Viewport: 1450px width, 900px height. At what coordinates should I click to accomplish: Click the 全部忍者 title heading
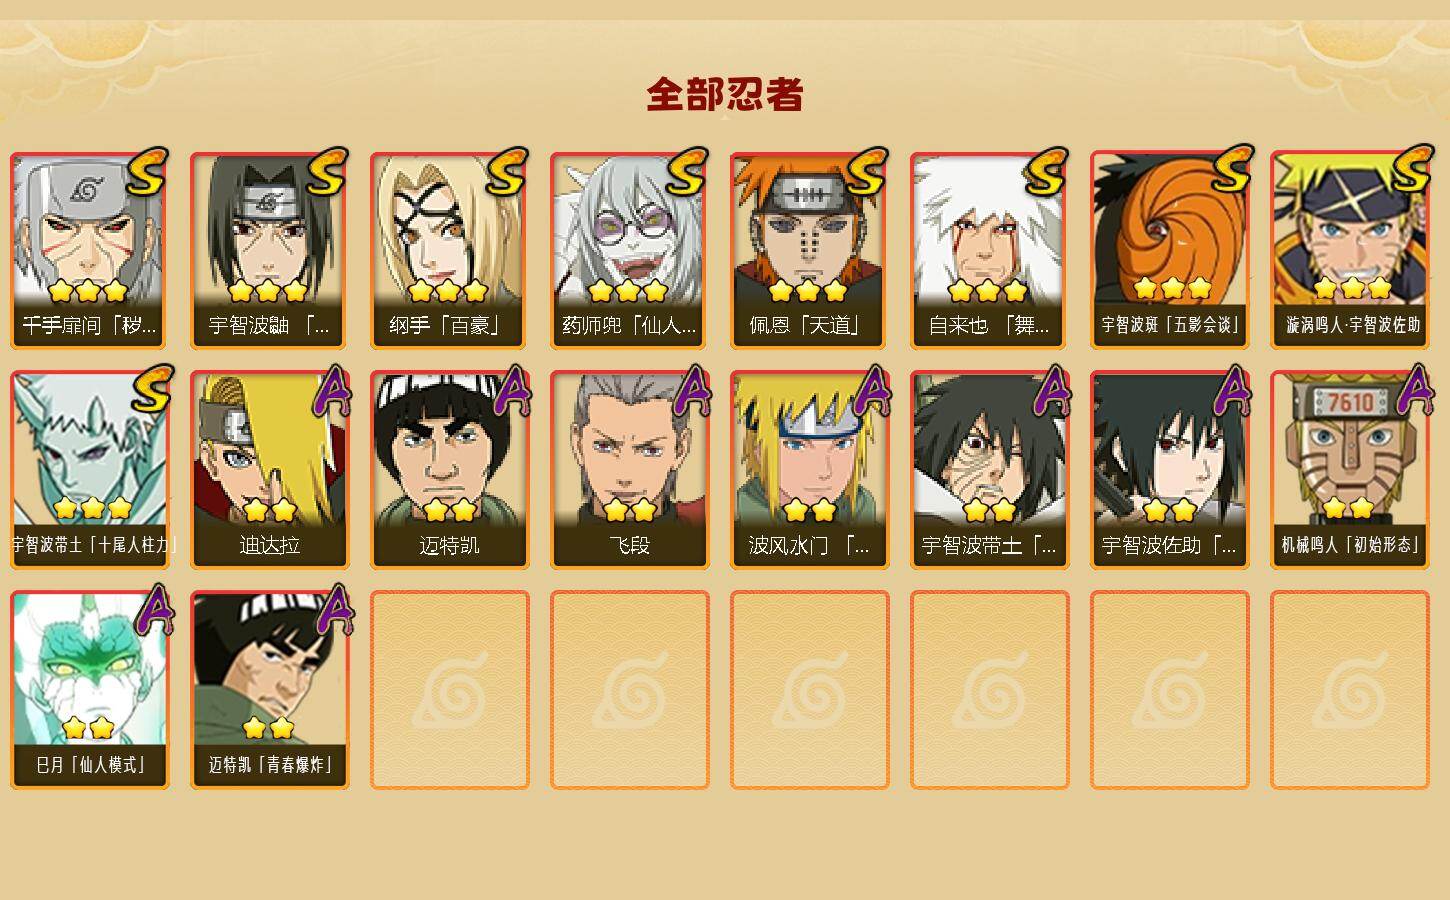click(725, 95)
